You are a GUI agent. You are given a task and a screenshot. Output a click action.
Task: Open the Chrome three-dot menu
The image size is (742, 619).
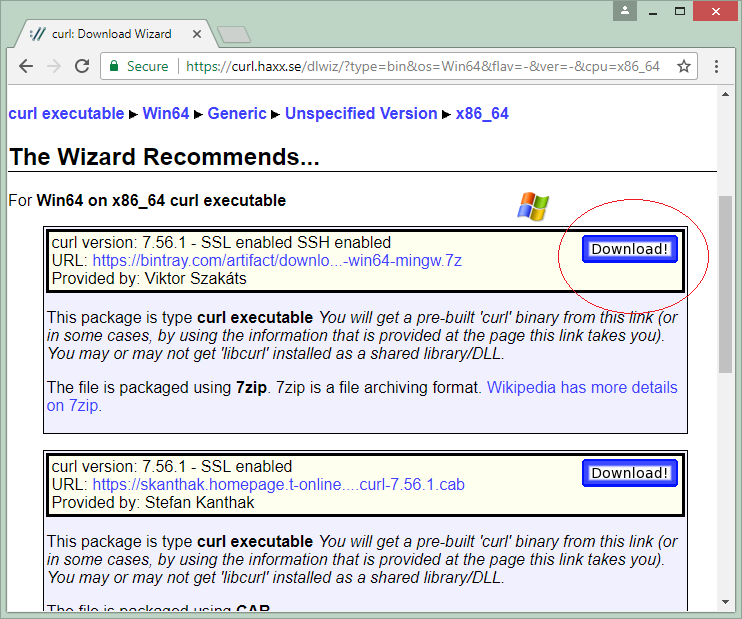point(716,66)
